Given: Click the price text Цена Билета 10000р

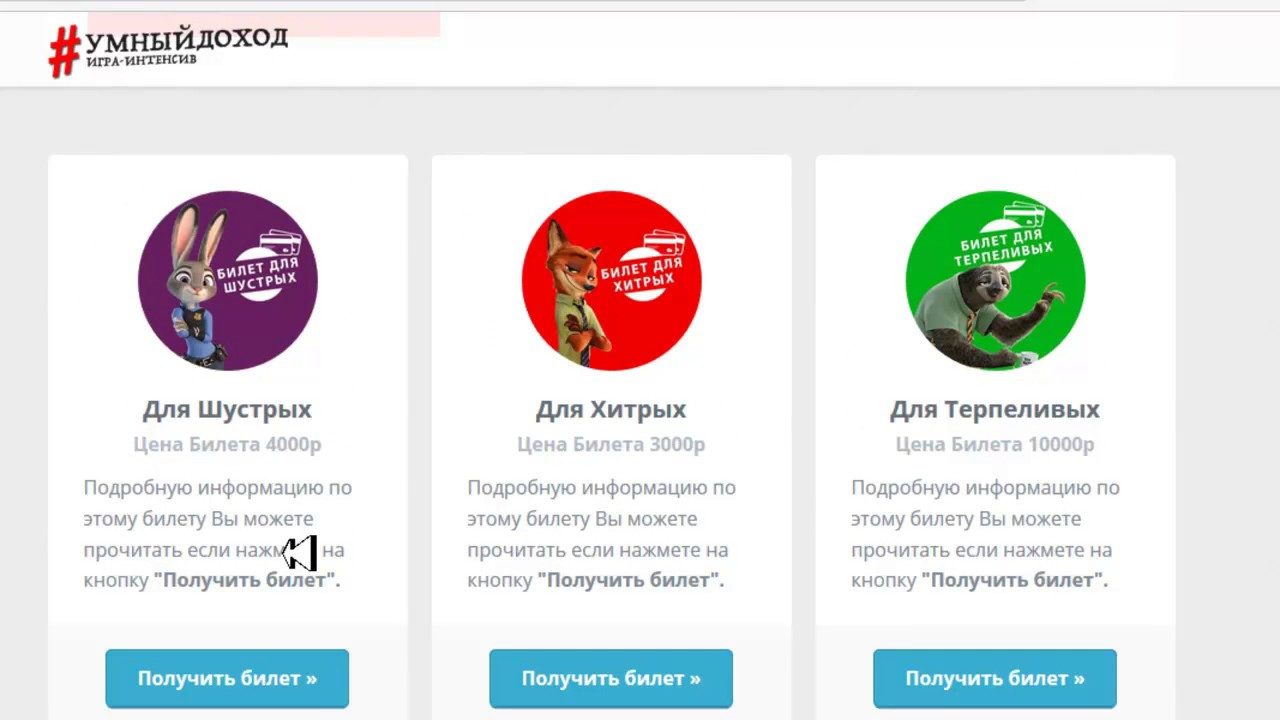Looking at the screenshot, I should pos(995,444).
